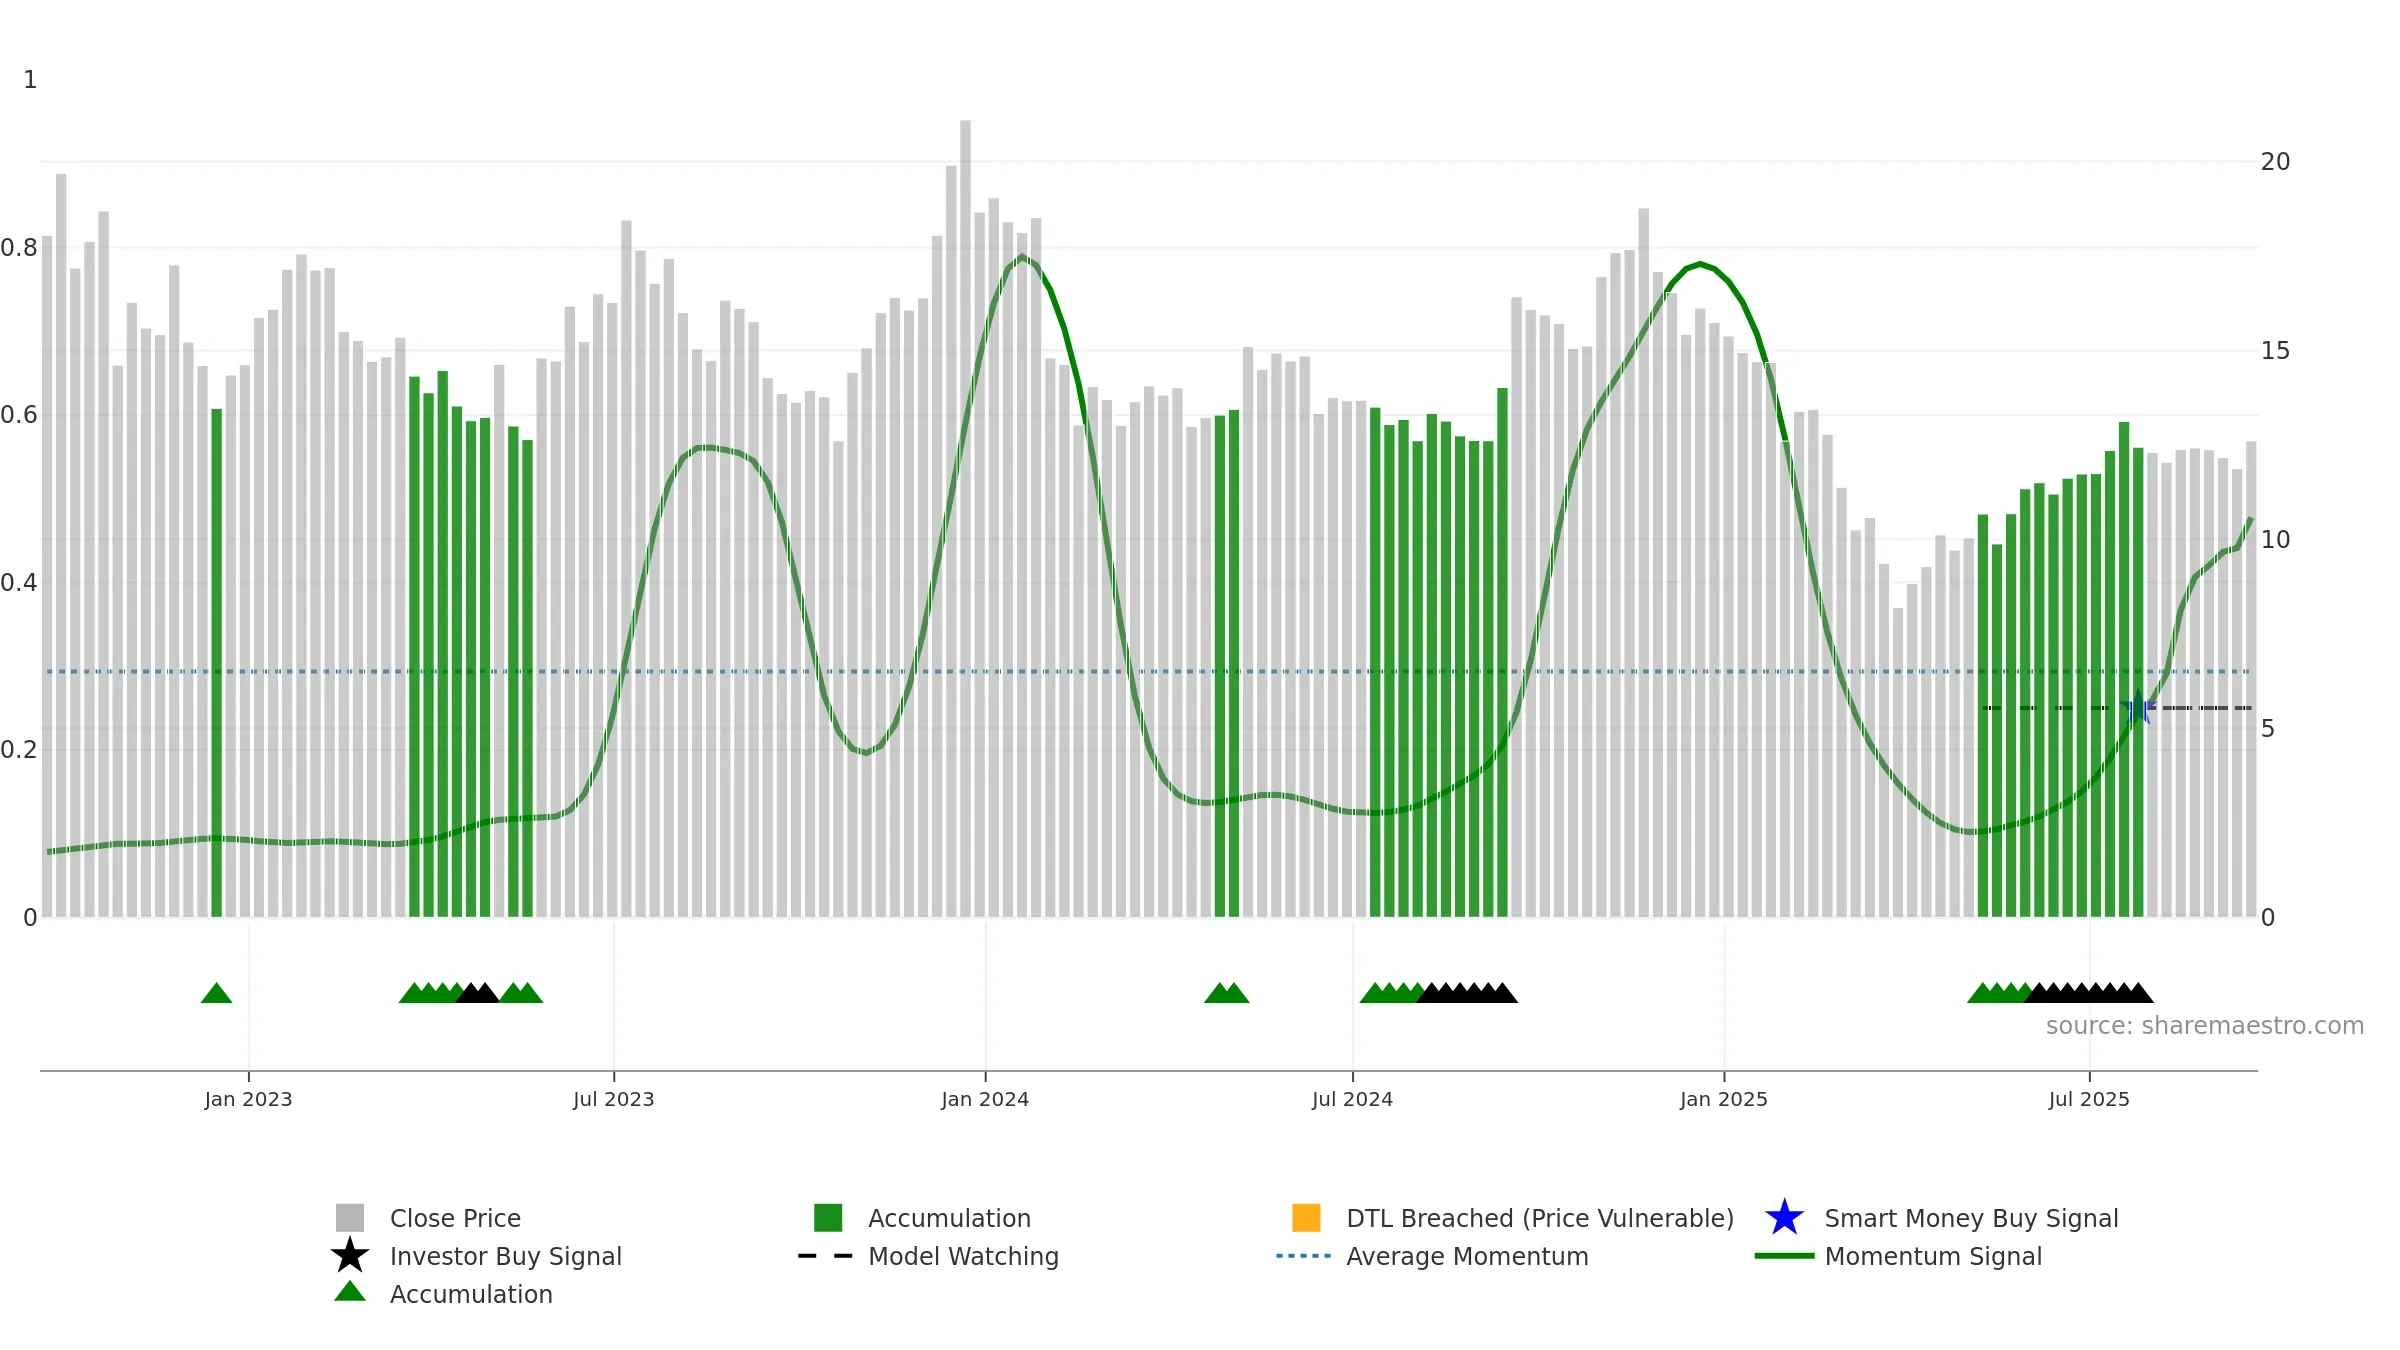The height and width of the screenshot is (1350, 2400).
Task: Open the sharemaestro.com source link
Action: 2205,1026
